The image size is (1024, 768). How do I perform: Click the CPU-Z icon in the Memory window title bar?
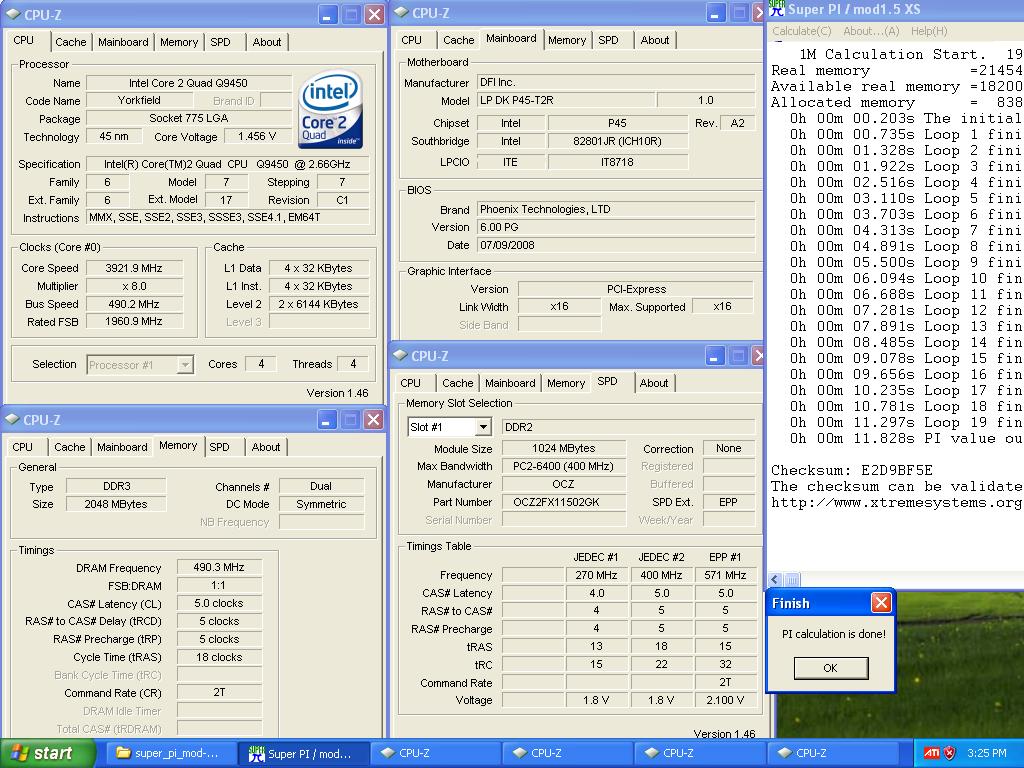(12, 419)
